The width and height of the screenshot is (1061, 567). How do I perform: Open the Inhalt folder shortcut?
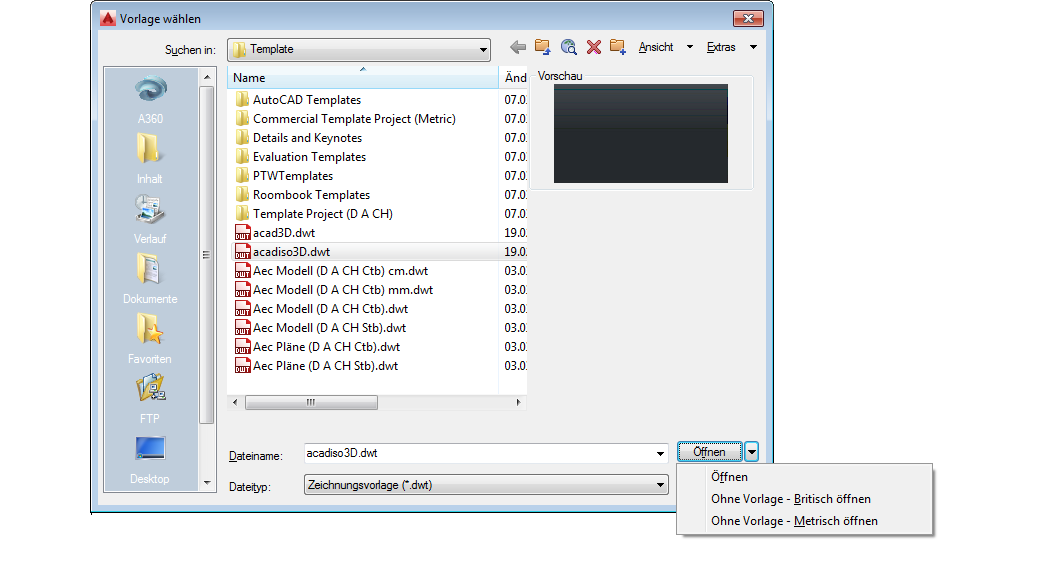coord(150,159)
